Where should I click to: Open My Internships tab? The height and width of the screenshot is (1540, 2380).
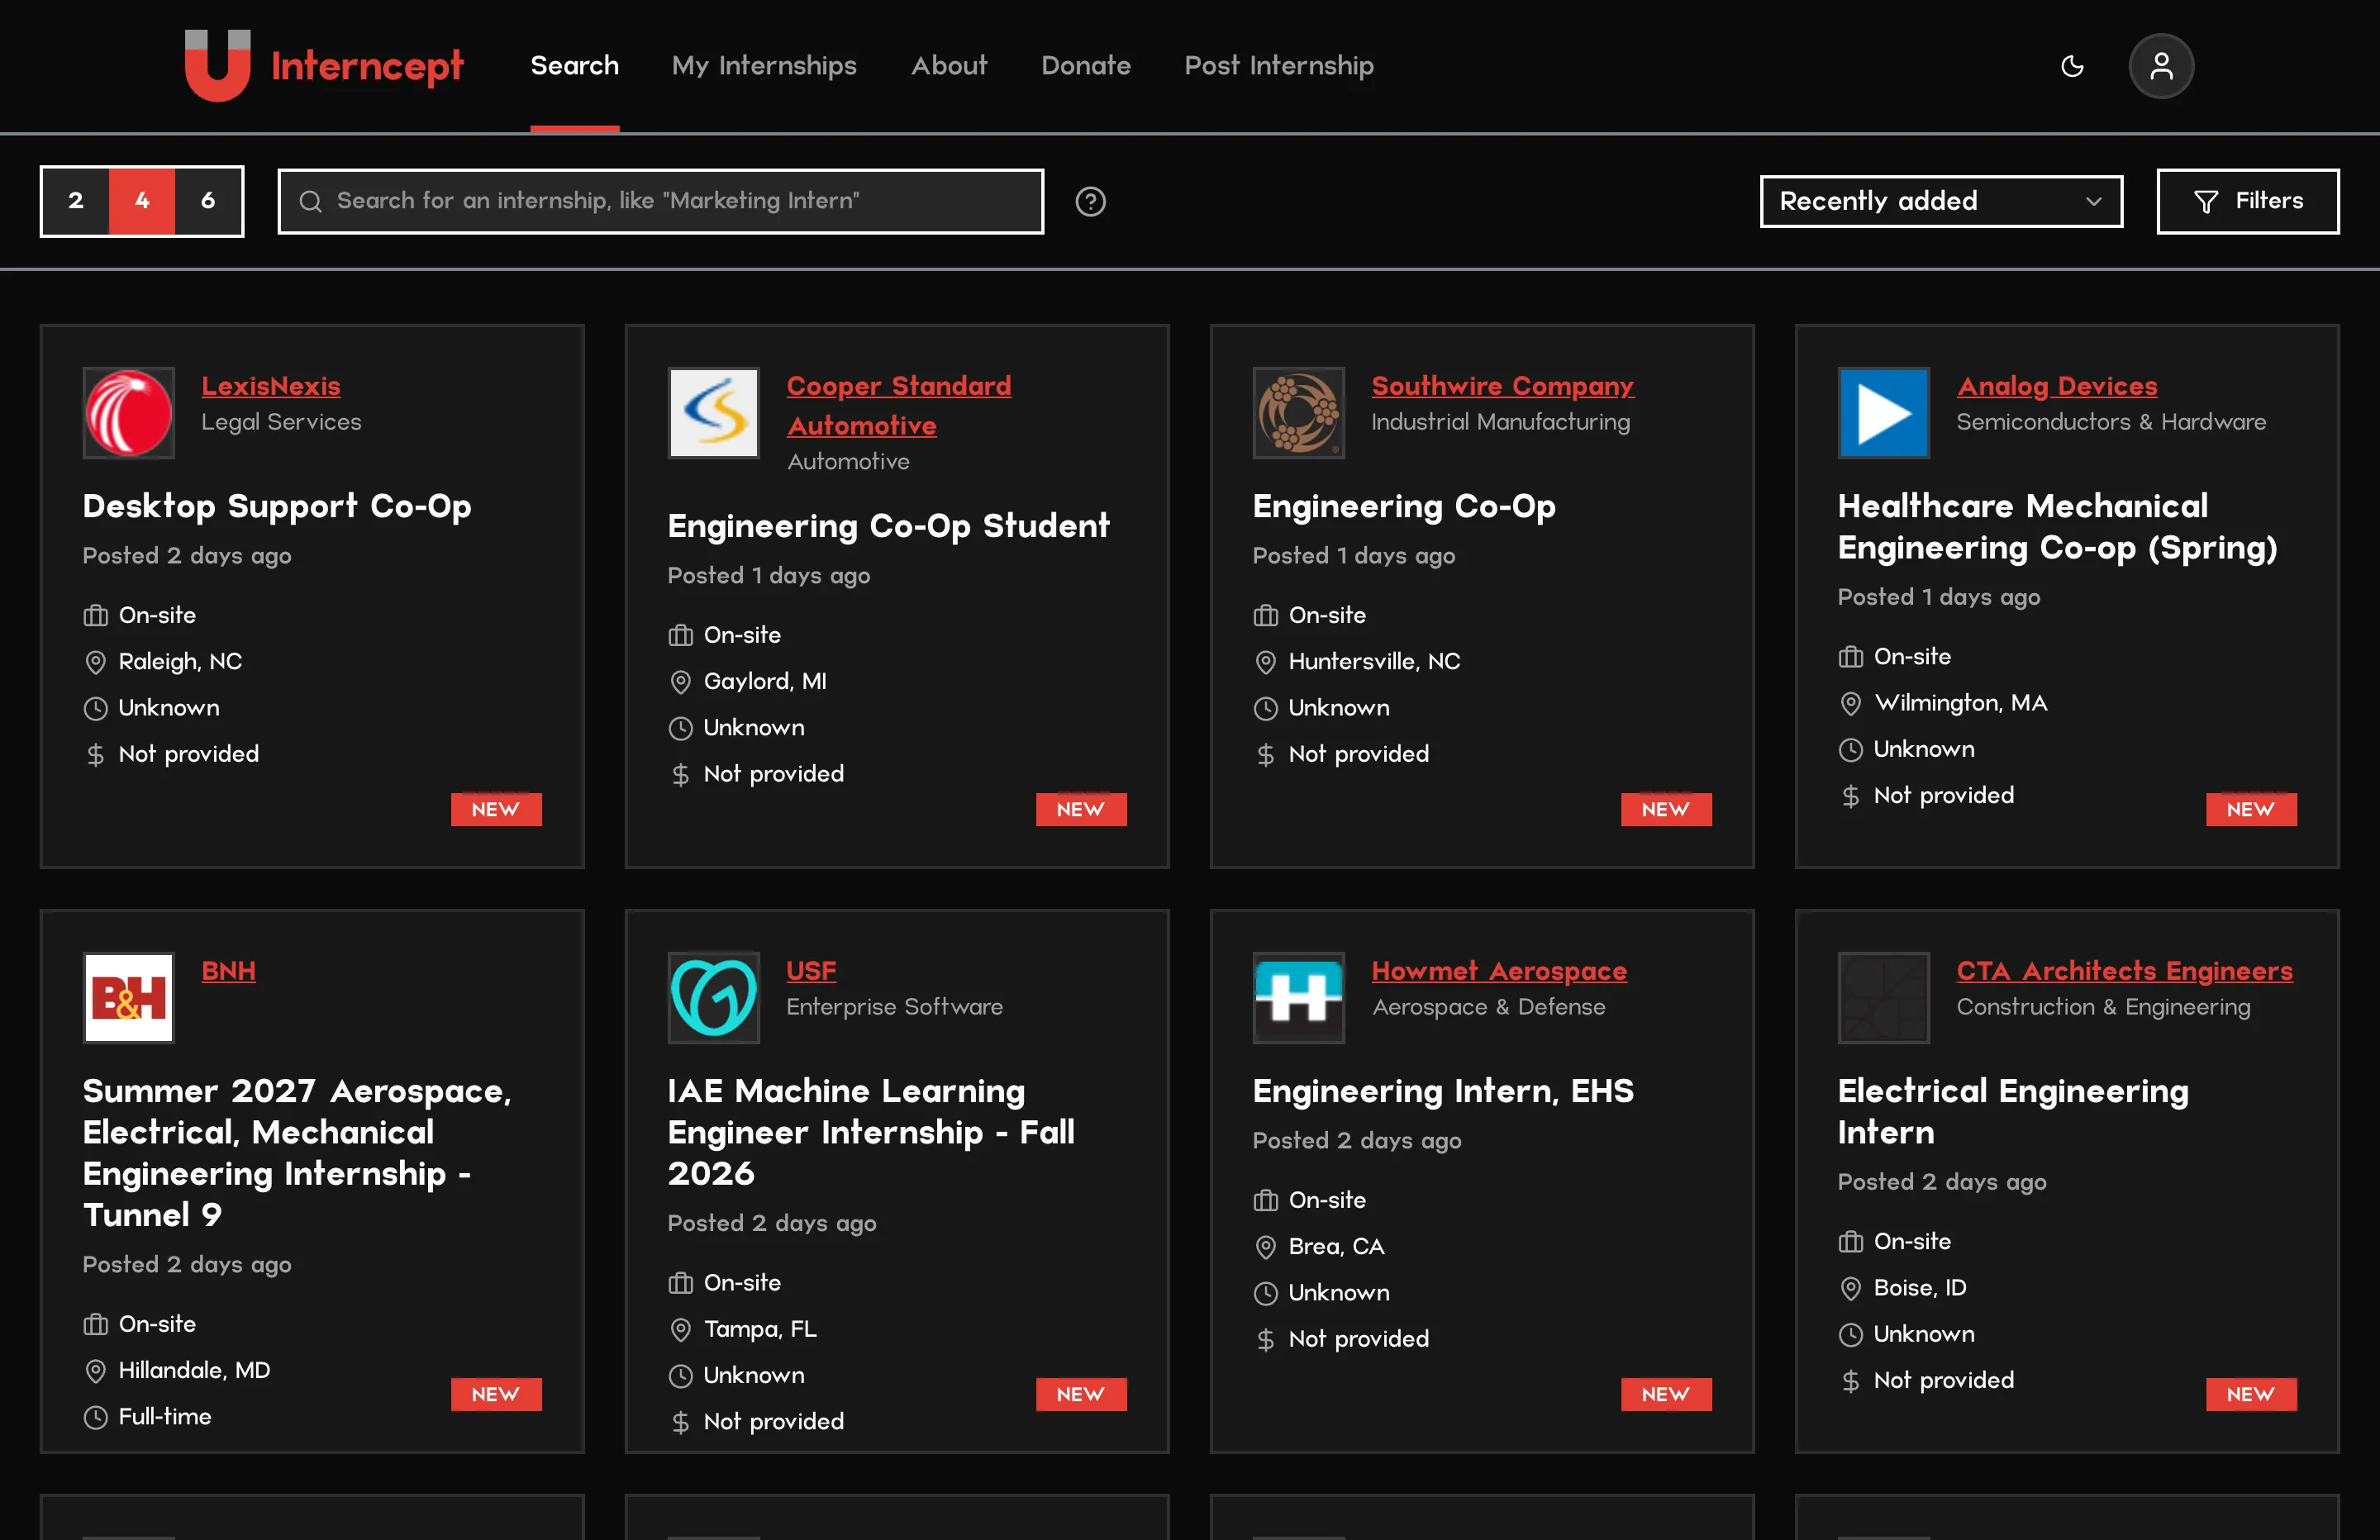pos(764,66)
